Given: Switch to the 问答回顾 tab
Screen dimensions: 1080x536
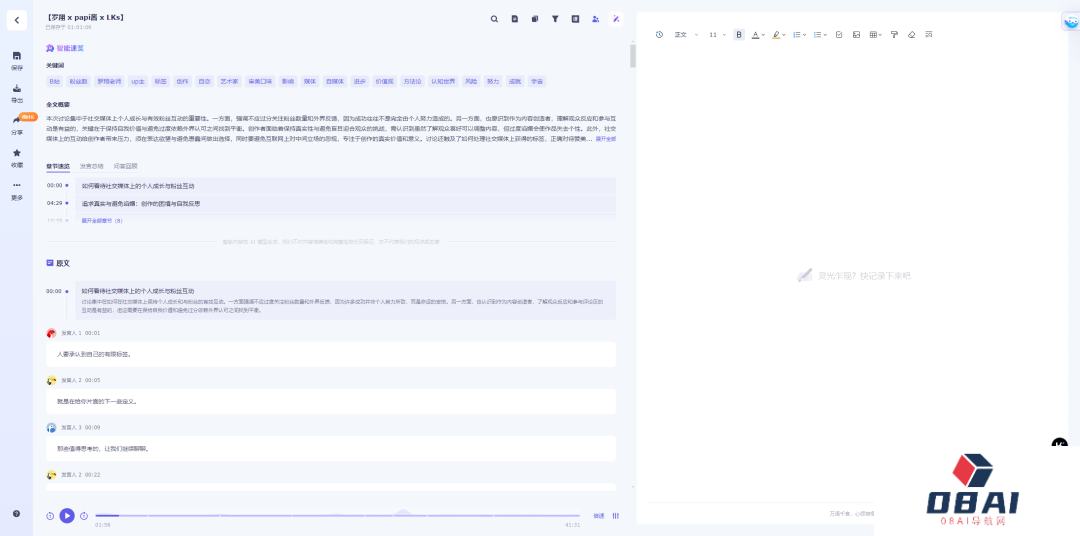Looking at the screenshot, I should pos(126,166).
